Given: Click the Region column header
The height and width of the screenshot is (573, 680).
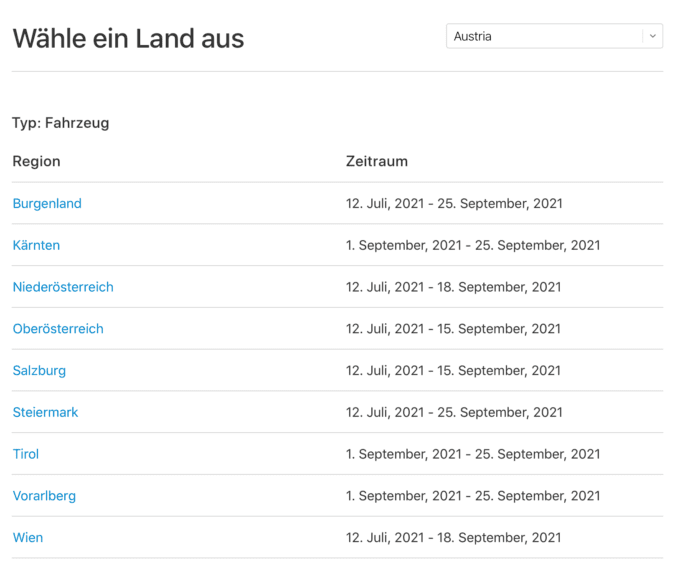Looking at the screenshot, I should tap(36, 161).
